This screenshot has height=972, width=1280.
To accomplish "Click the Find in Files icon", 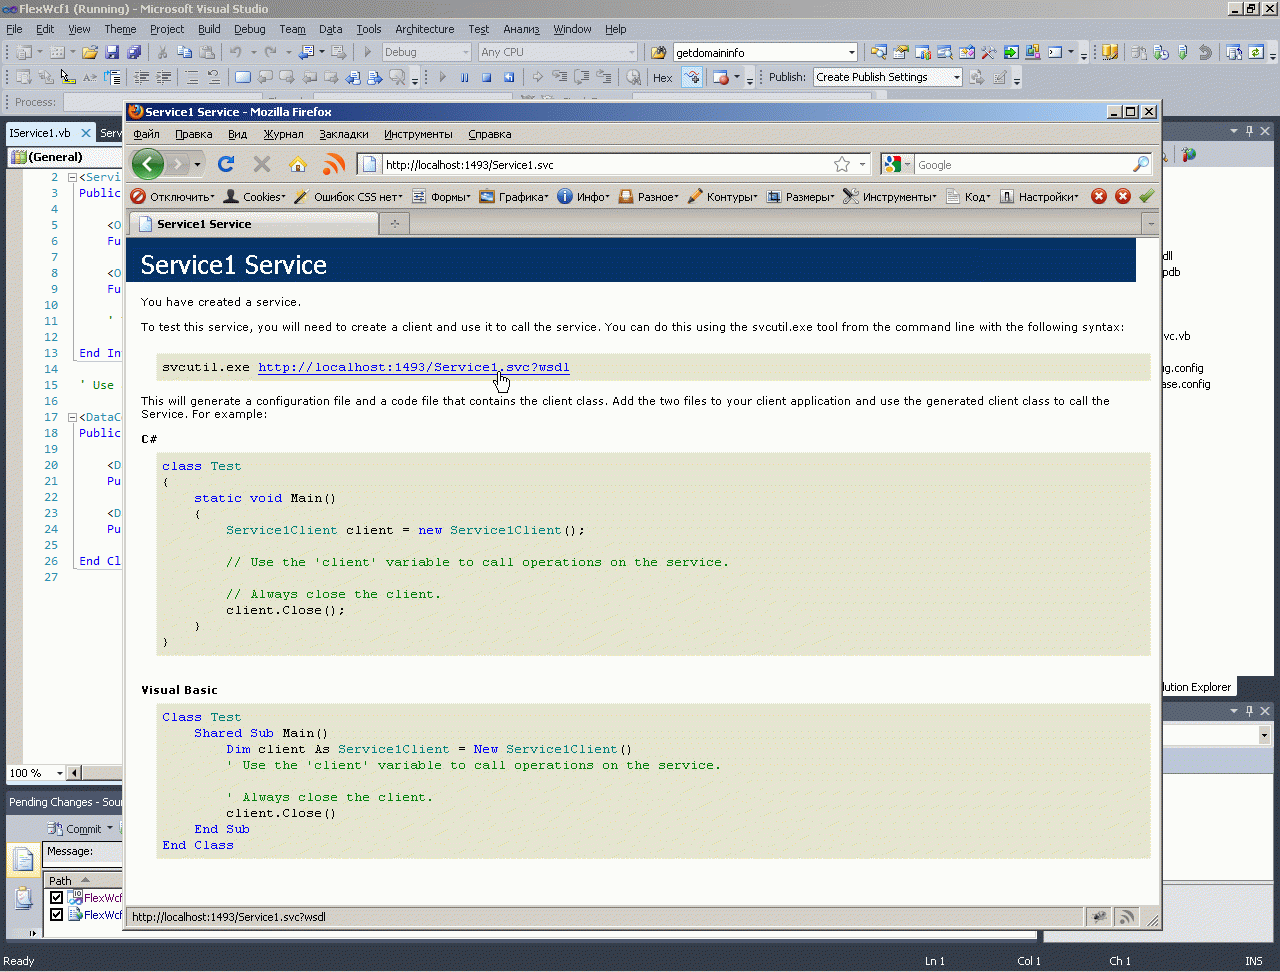I will [x=658, y=52].
